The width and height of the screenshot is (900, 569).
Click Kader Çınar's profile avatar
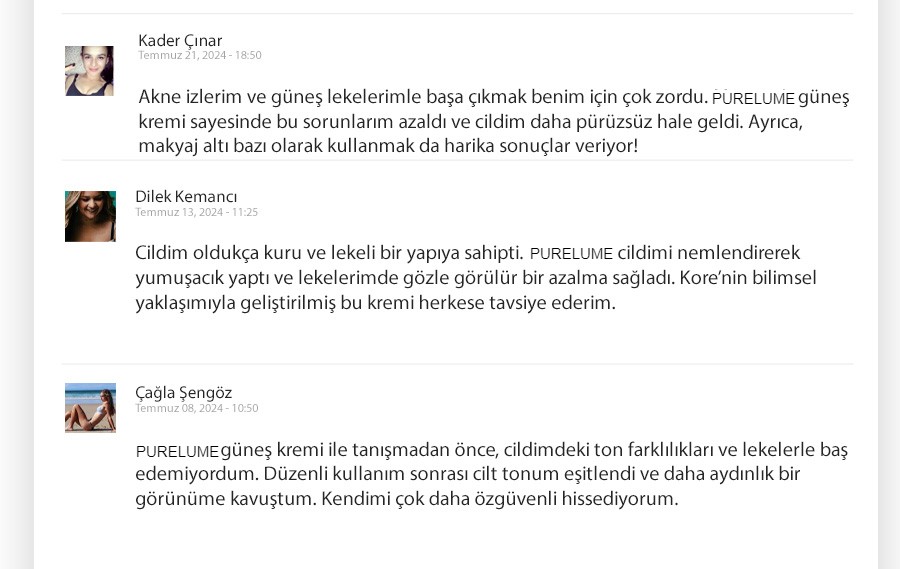(89, 71)
